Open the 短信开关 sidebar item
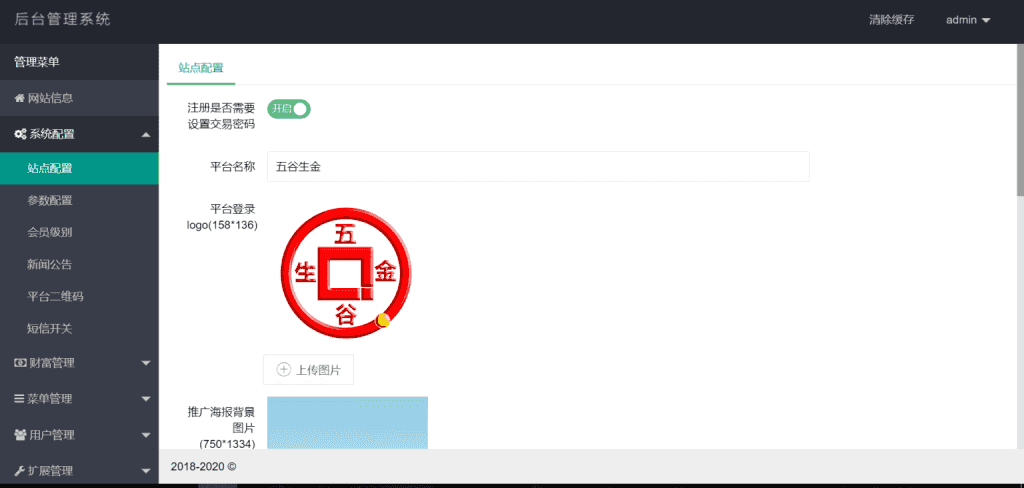This screenshot has width=1024, height=488. click(x=79, y=329)
